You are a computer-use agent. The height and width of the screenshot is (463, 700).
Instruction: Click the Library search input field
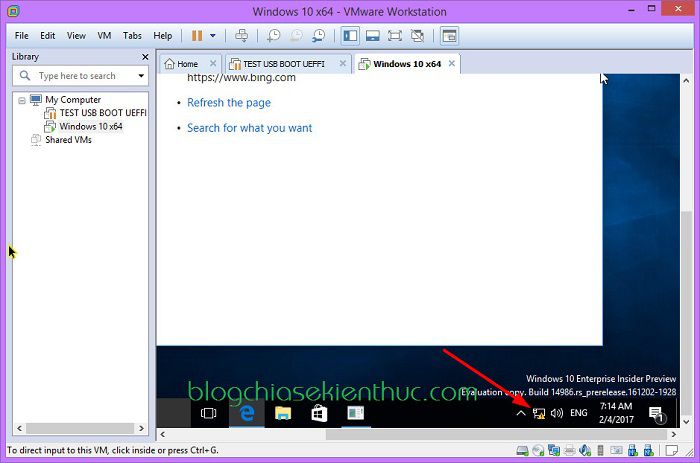pyautogui.click(x=80, y=76)
